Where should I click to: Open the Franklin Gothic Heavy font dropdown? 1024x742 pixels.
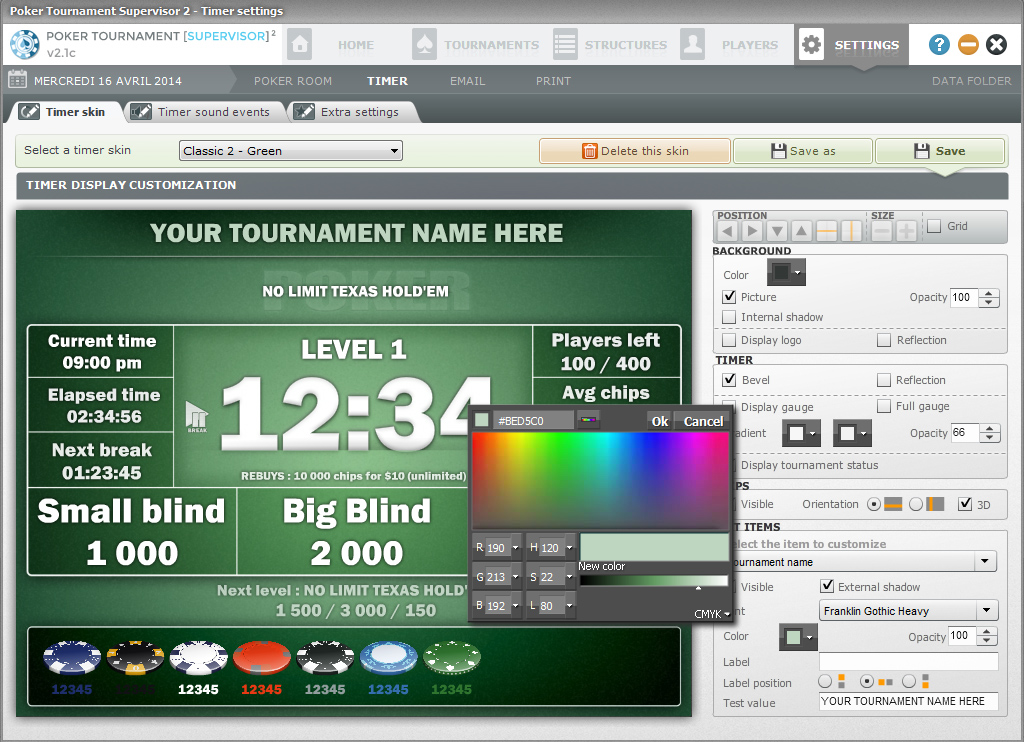(x=908, y=610)
